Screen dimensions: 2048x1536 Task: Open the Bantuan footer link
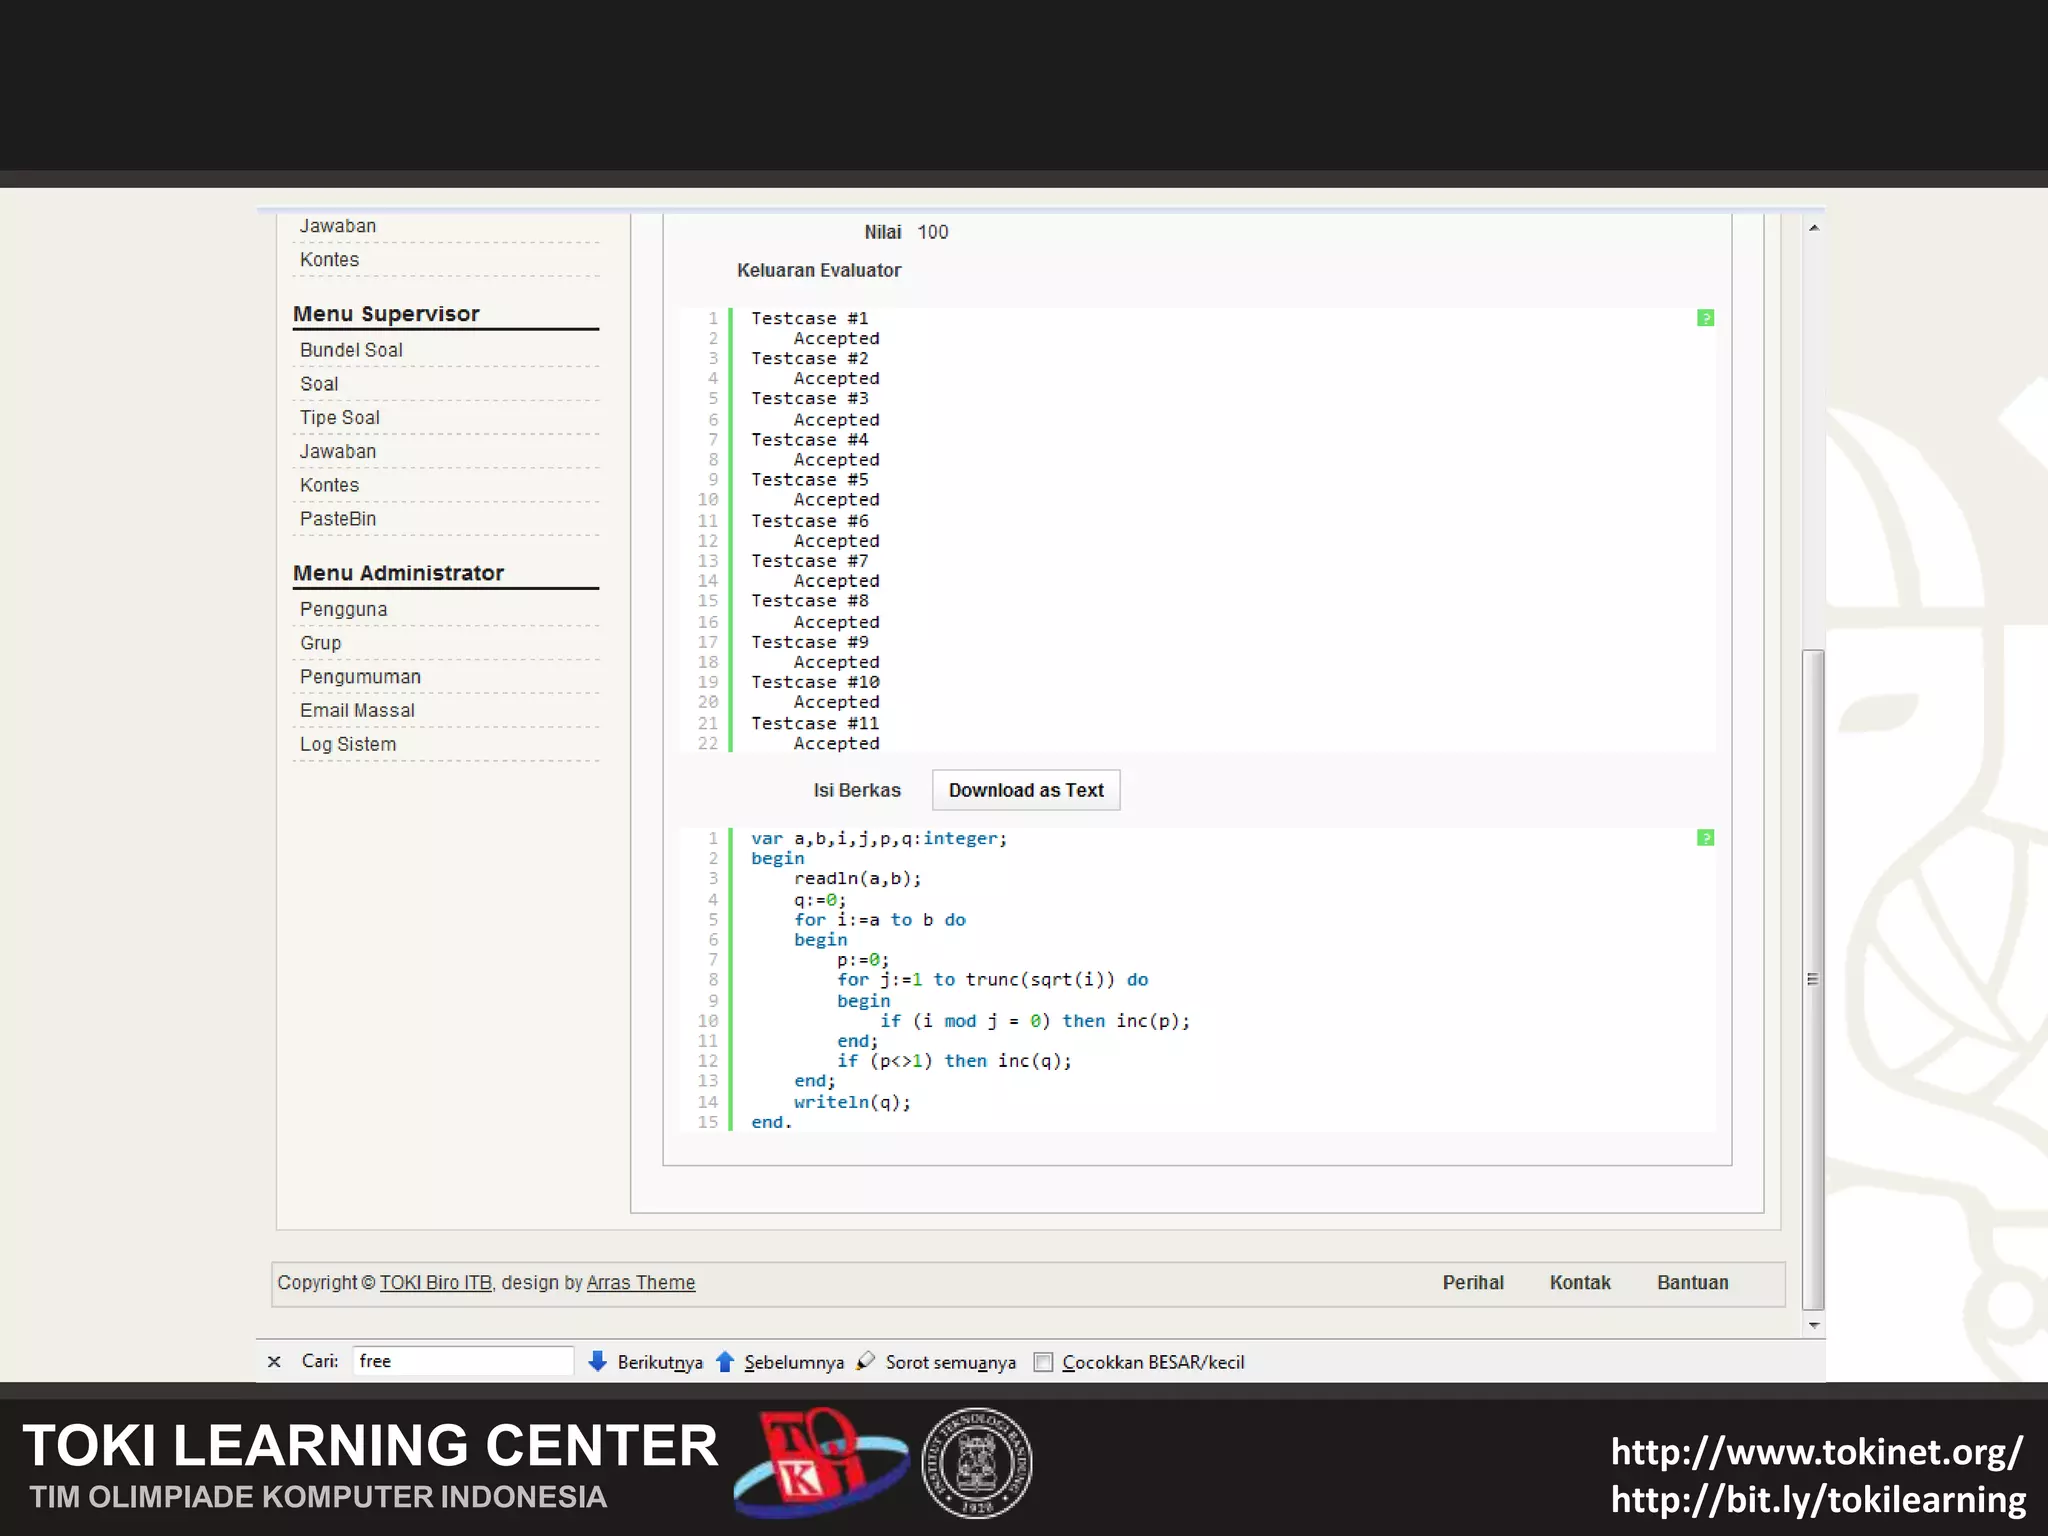coord(1692,1283)
